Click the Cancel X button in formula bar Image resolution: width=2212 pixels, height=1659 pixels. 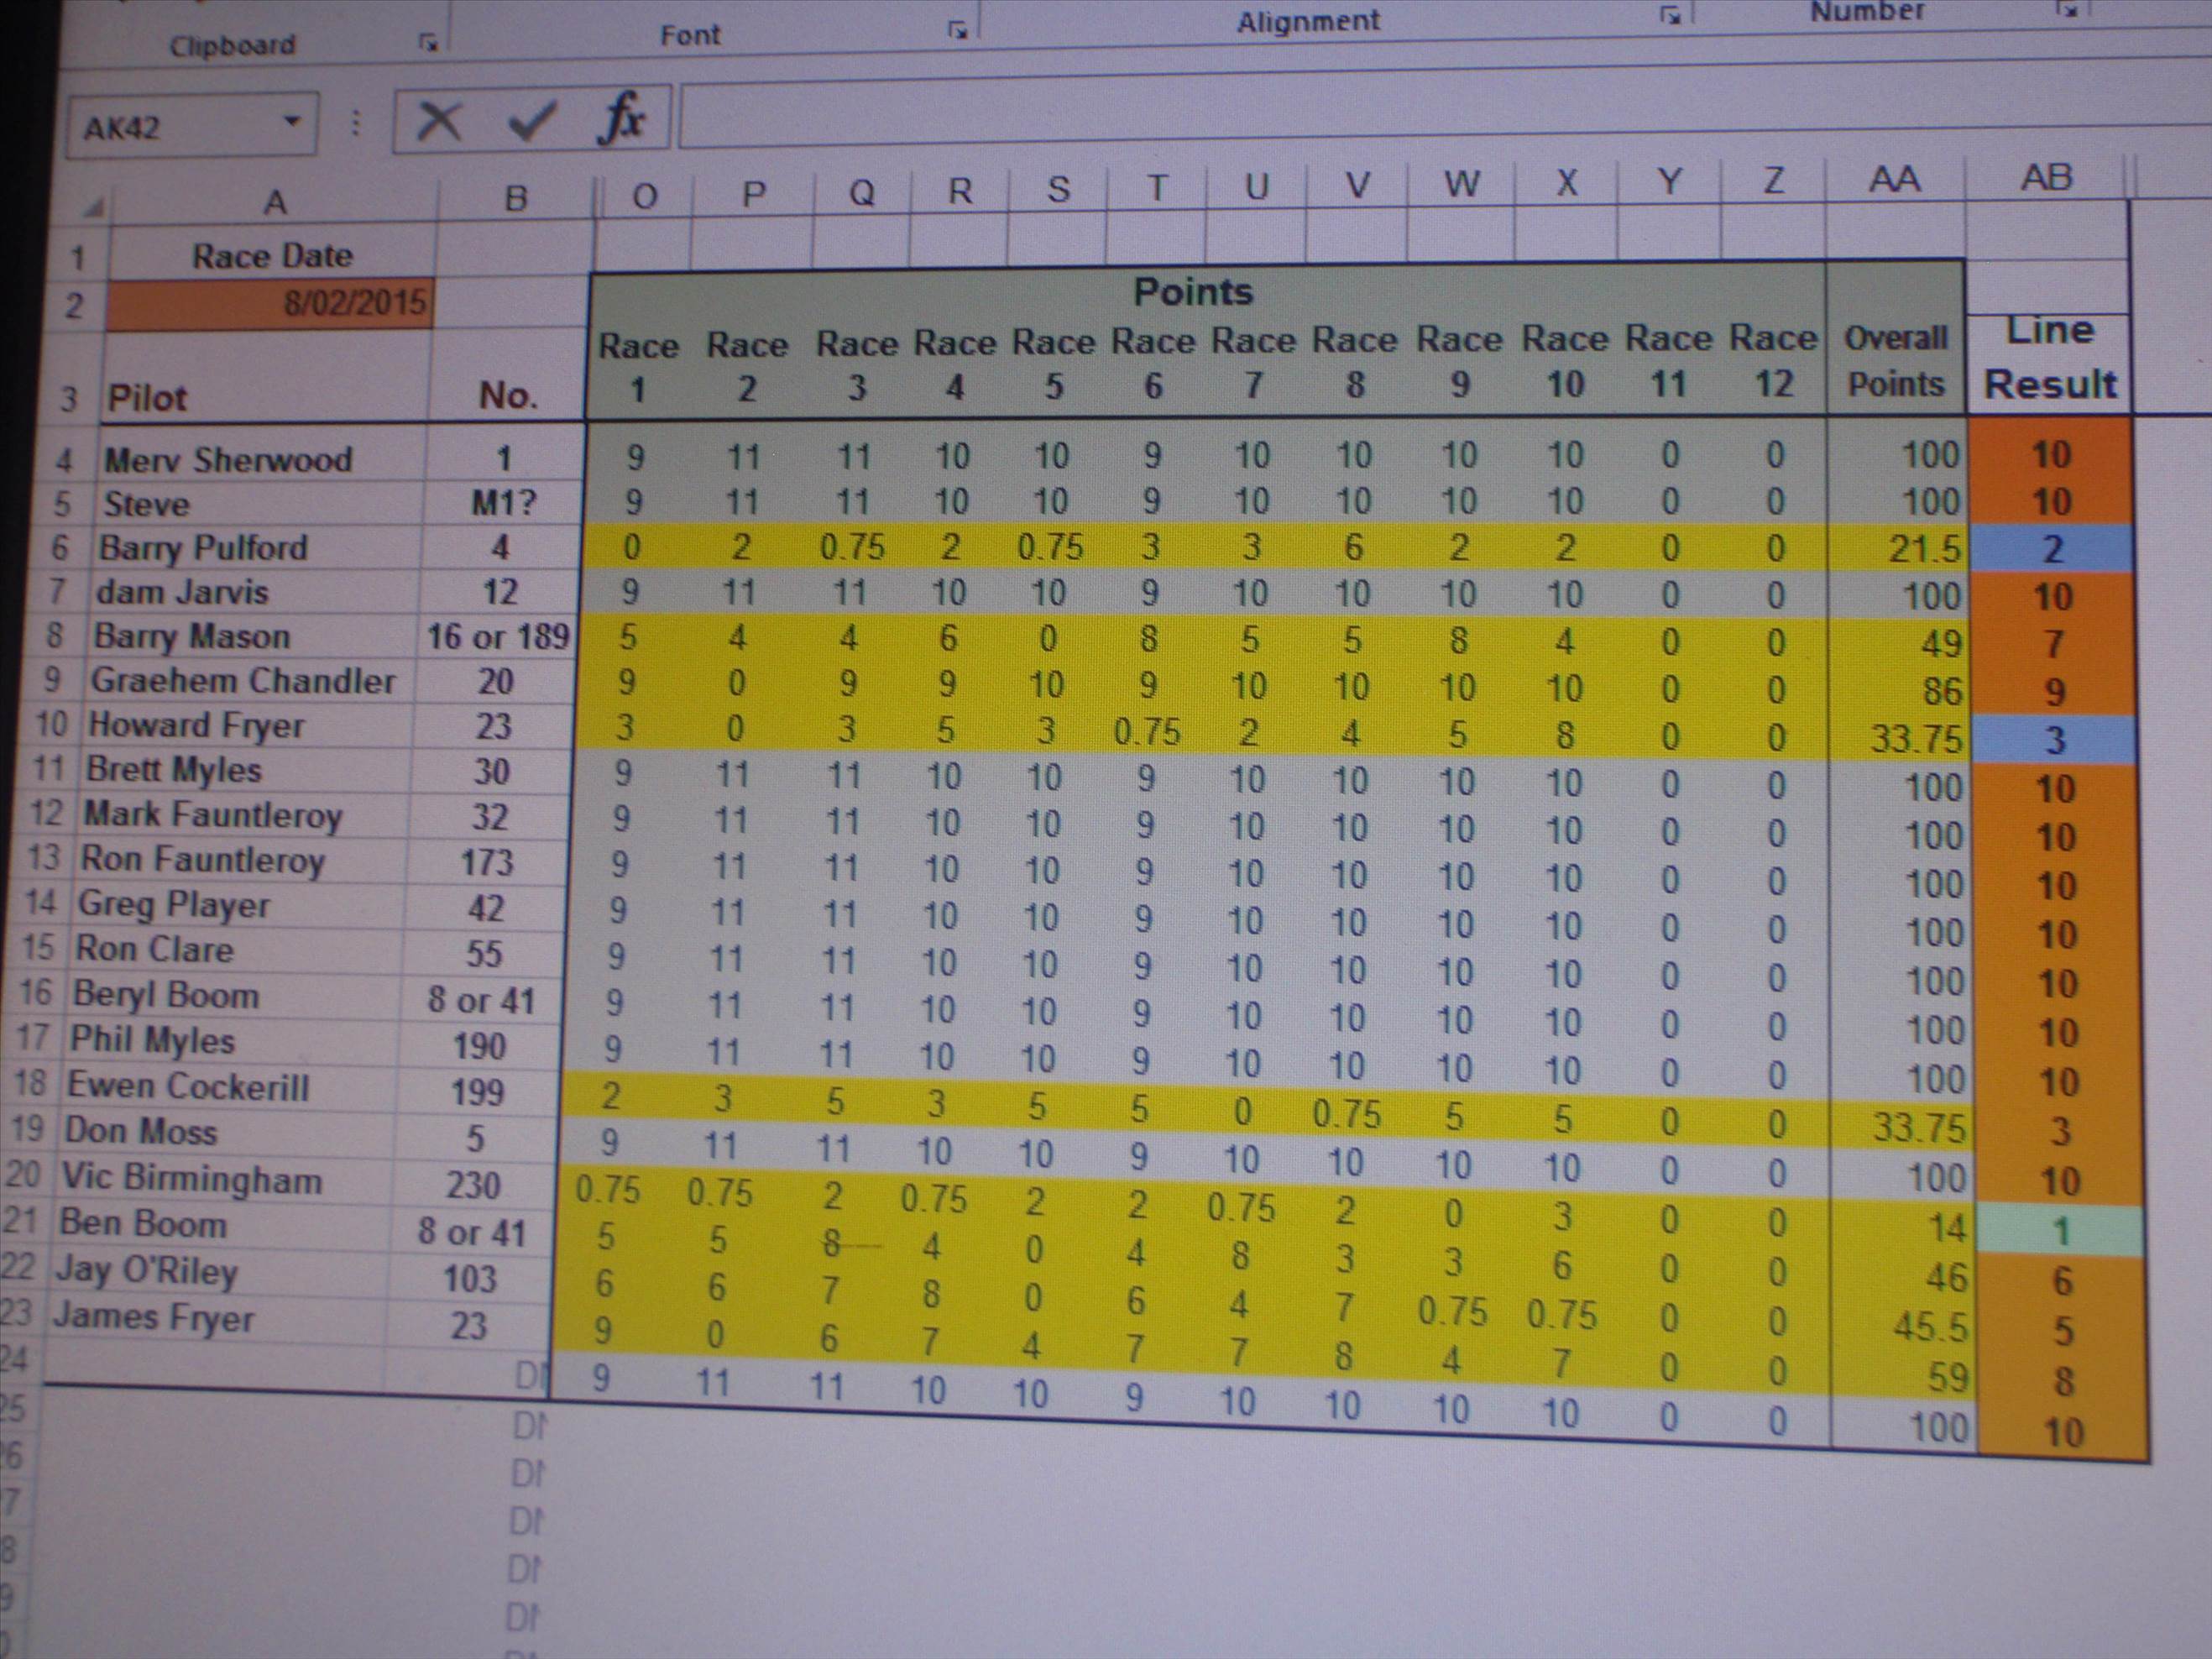coord(438,122)
